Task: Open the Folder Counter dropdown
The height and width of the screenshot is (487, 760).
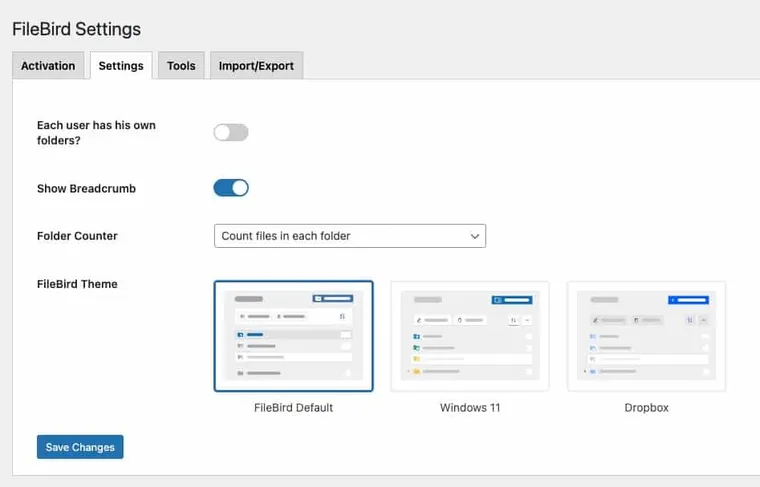Action: tap(350, 236)
